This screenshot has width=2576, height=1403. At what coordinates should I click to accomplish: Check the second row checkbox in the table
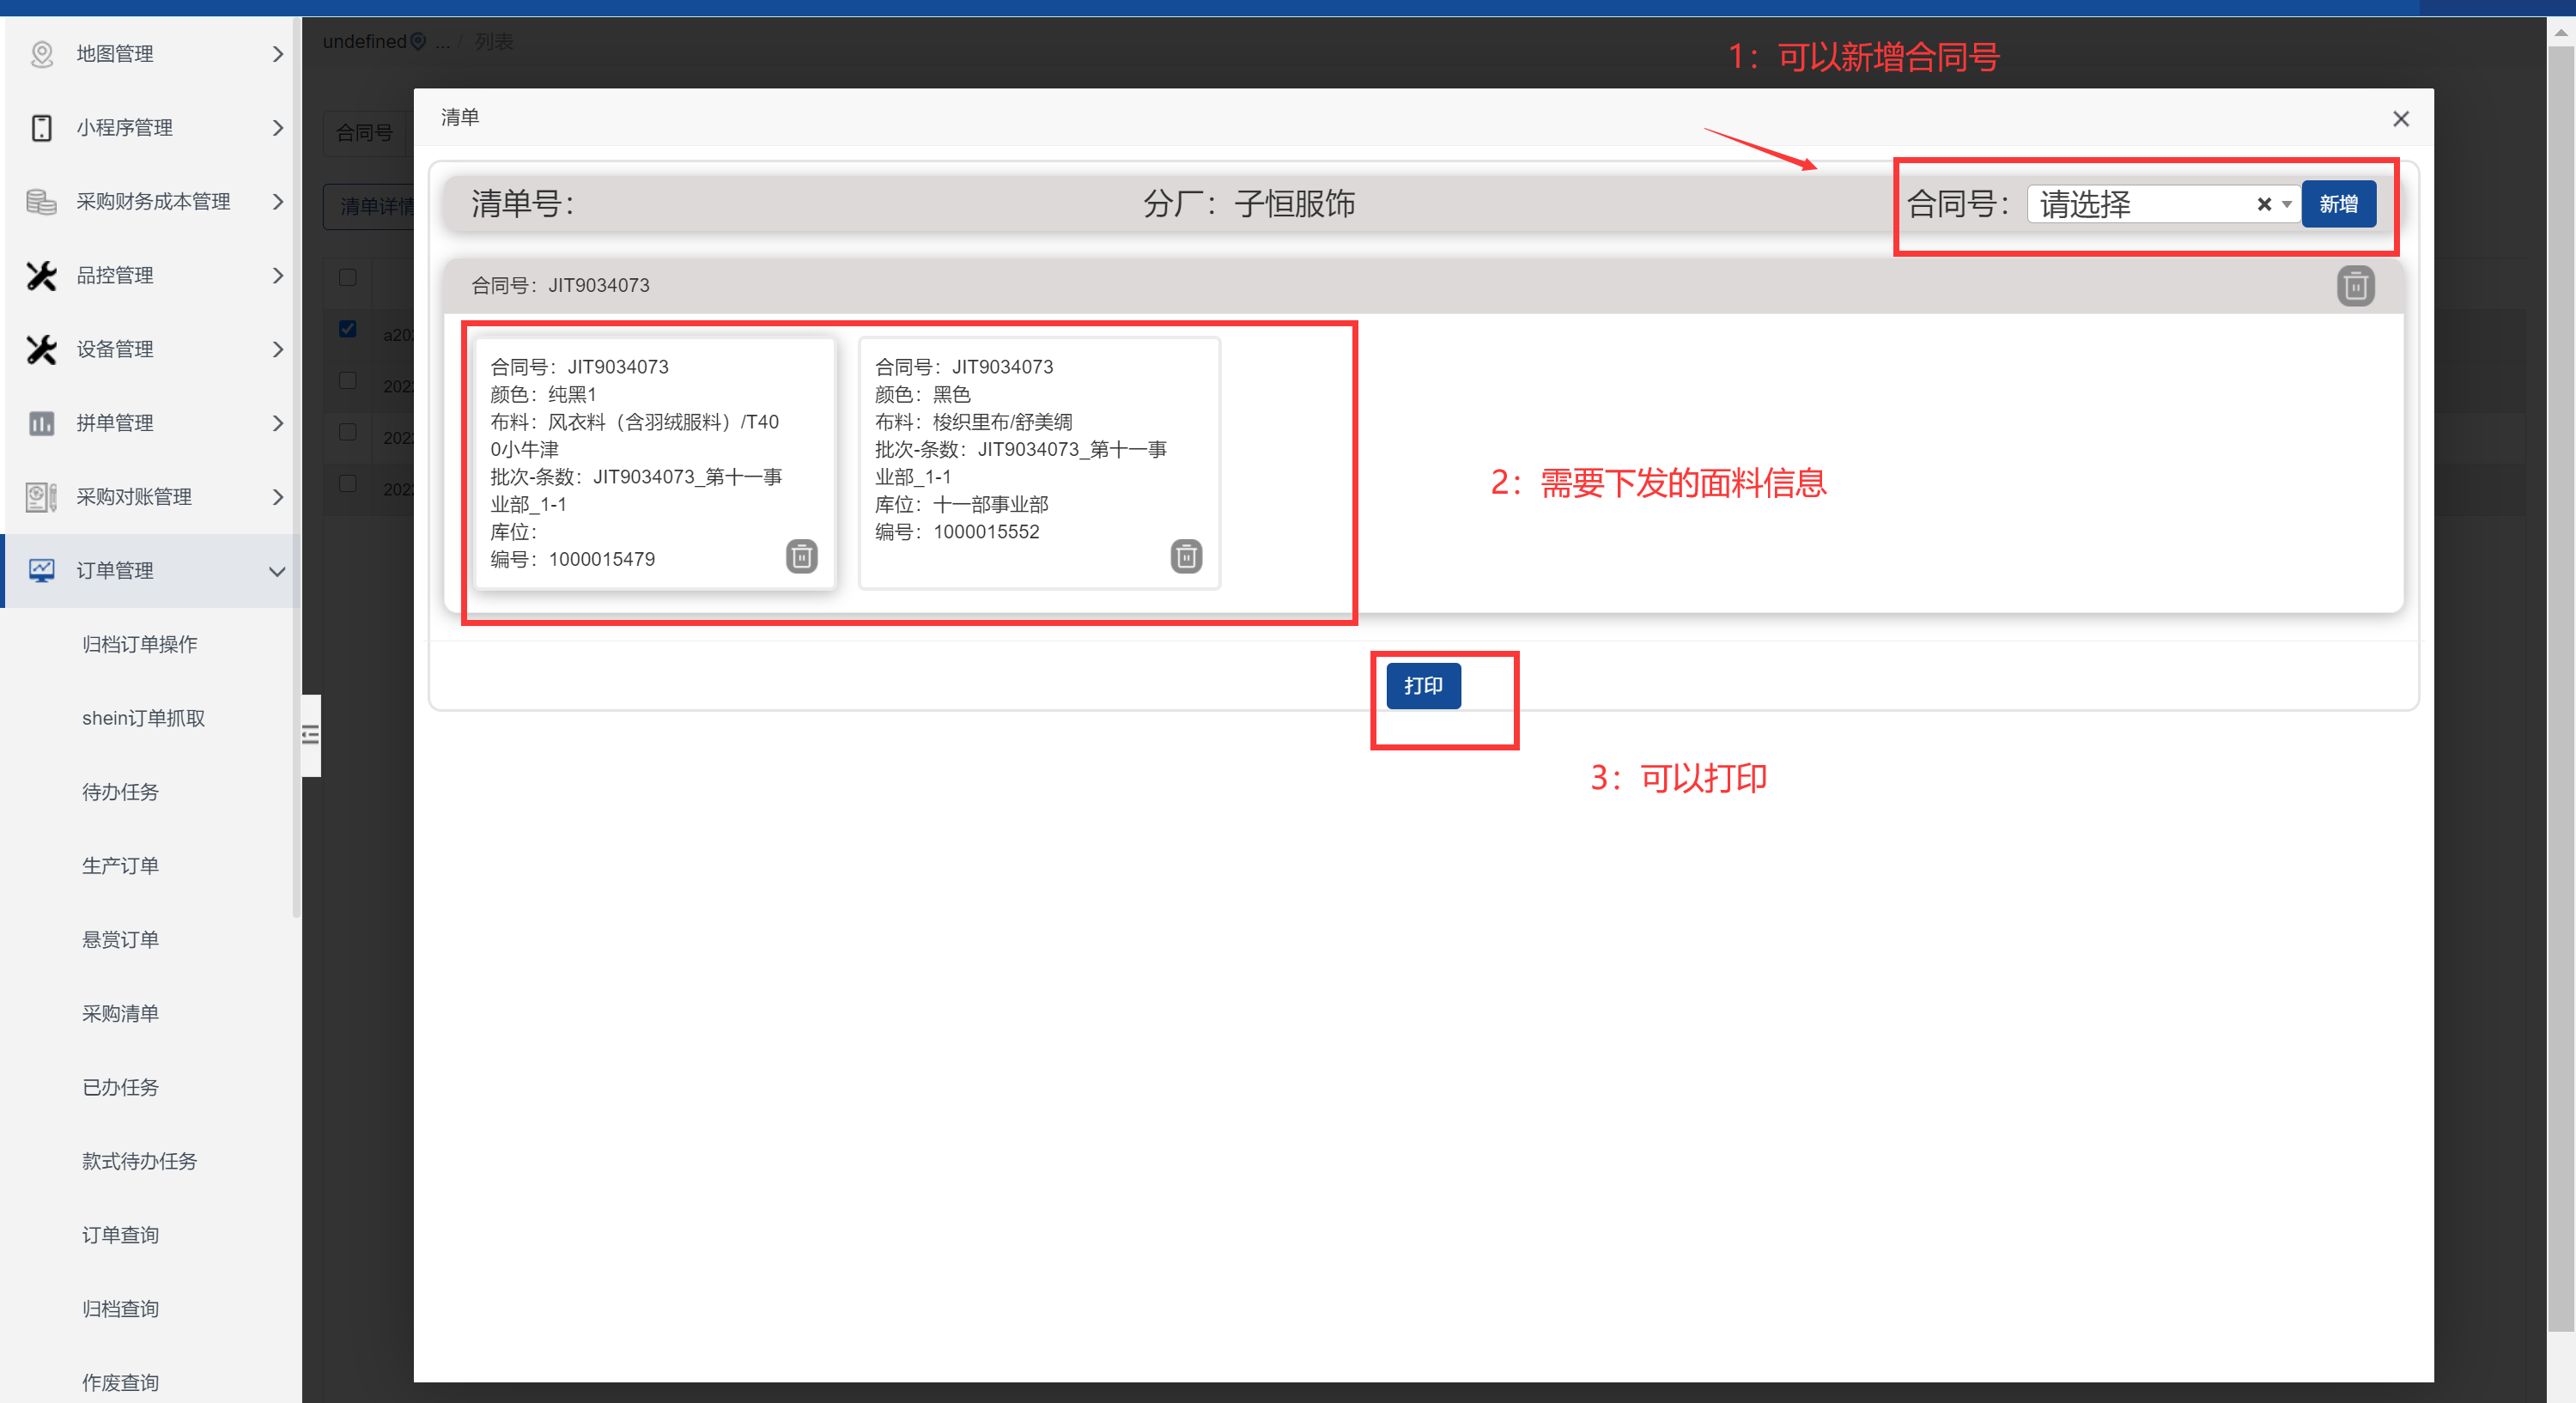click(x=347, y=380)
